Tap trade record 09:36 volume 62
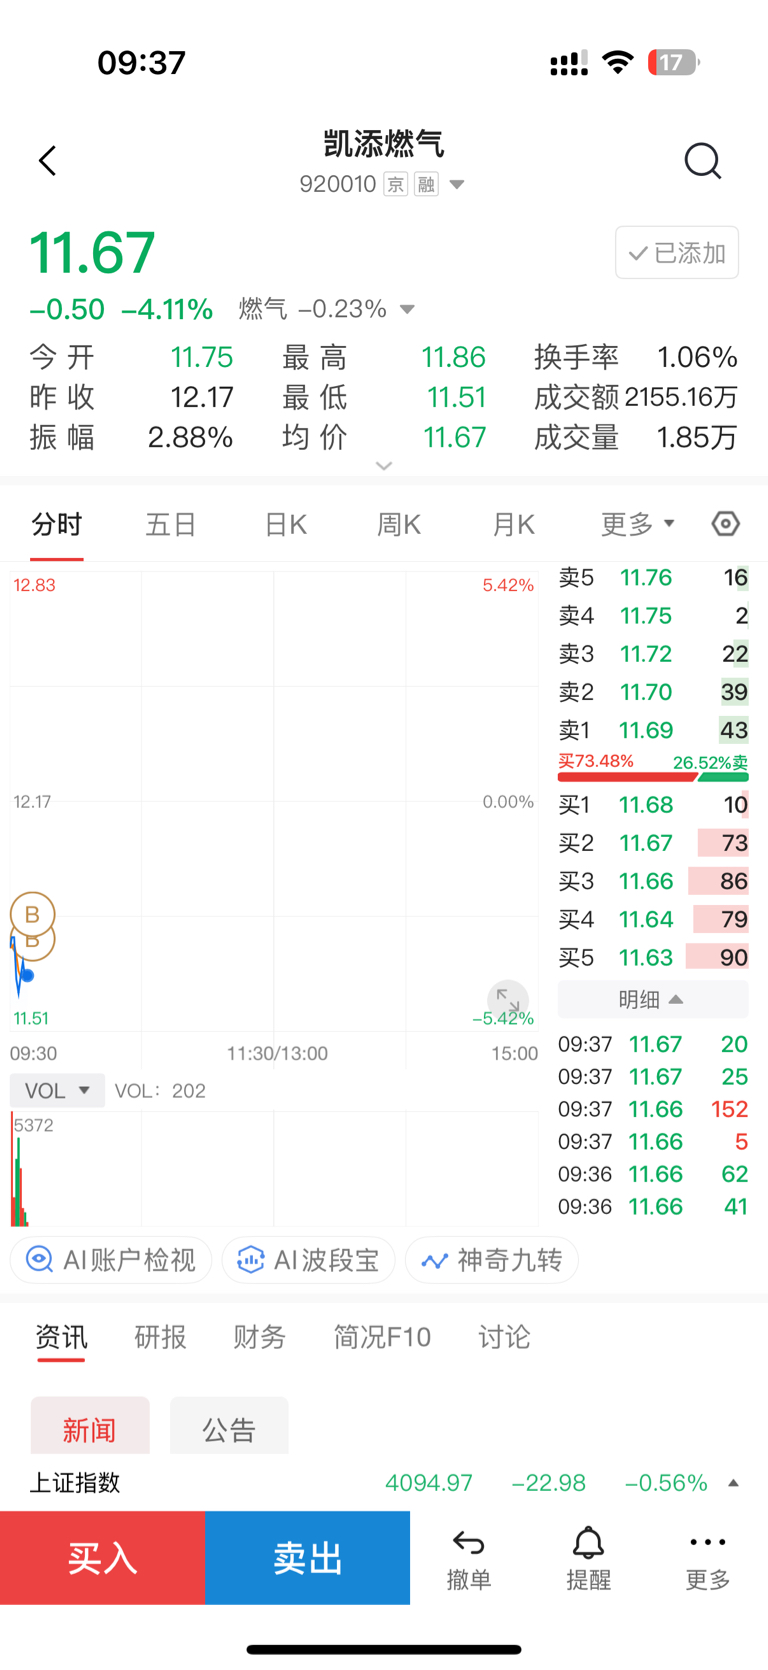The width and height of the screenshot is (768, 1670). click(x=653, y=1174)
